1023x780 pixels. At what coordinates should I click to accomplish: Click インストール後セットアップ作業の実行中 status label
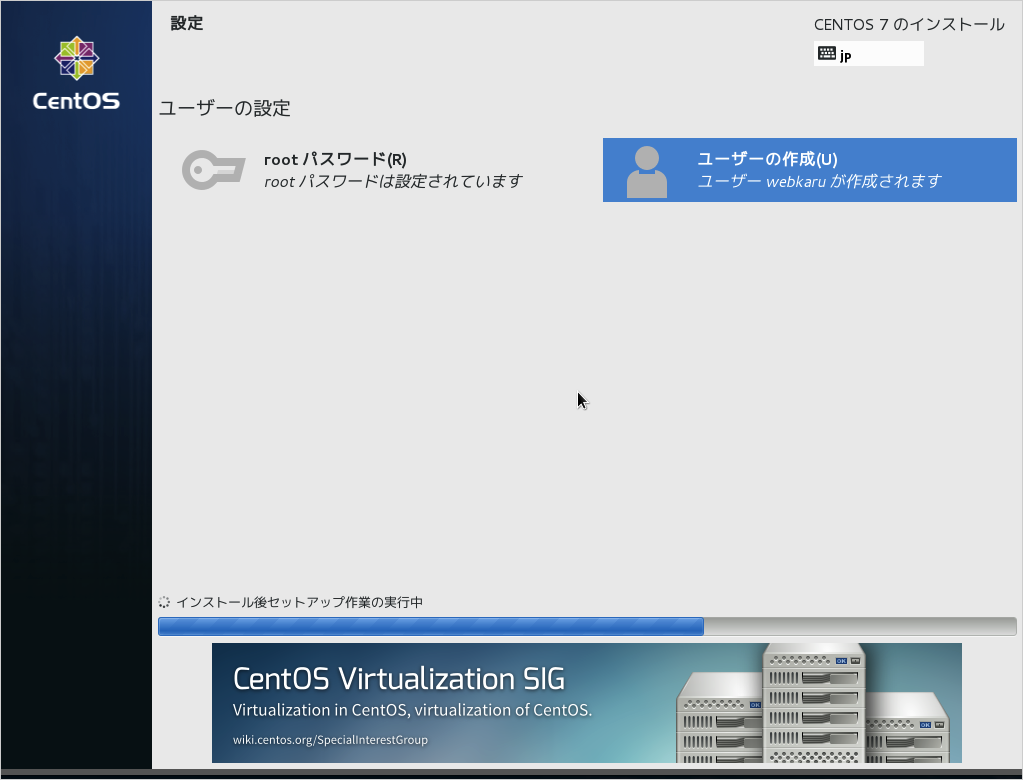click(299, 602)
